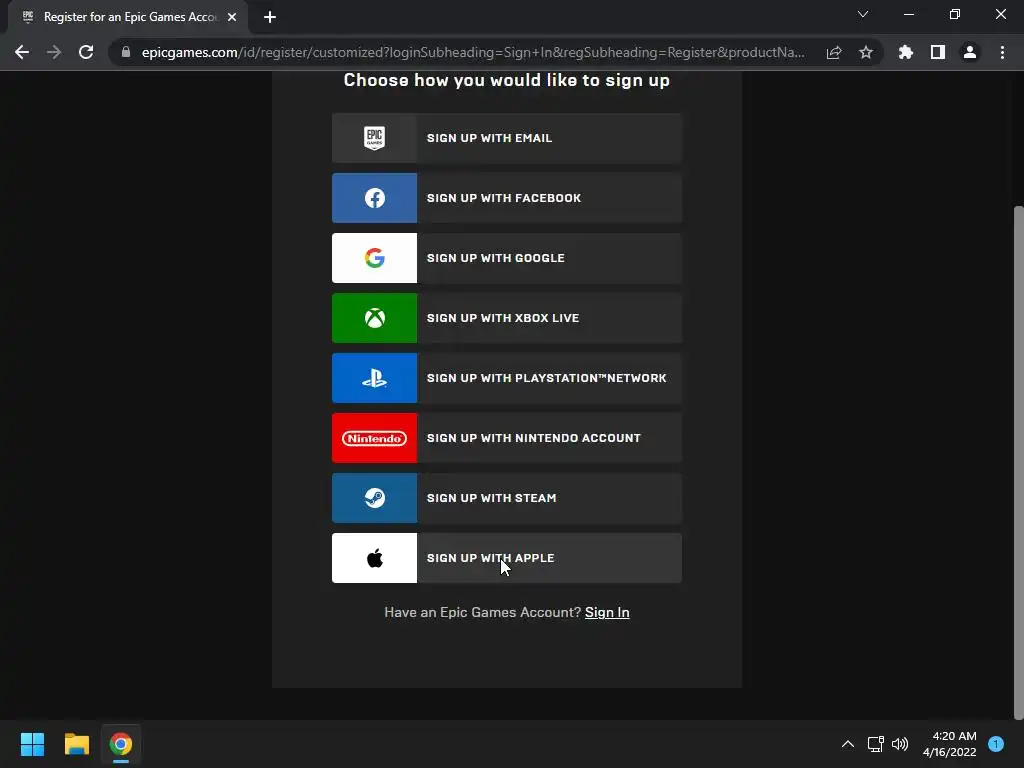Click the Chrome taskbar icon

121,744
